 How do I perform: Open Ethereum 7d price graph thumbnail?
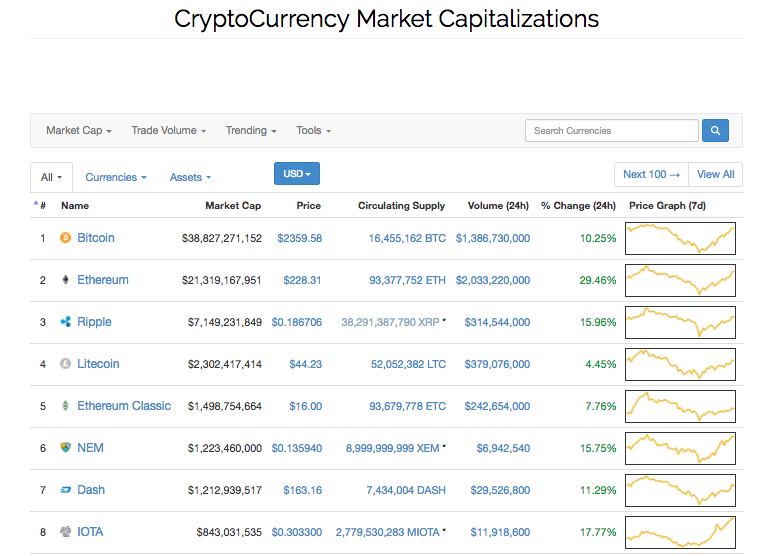[x=680, y=280]
